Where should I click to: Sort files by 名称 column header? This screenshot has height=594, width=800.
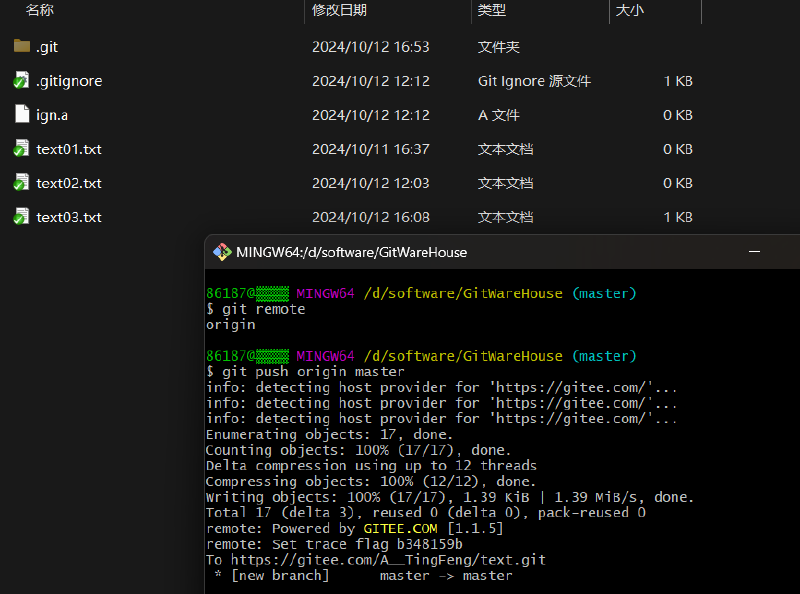tap(40, 10)
